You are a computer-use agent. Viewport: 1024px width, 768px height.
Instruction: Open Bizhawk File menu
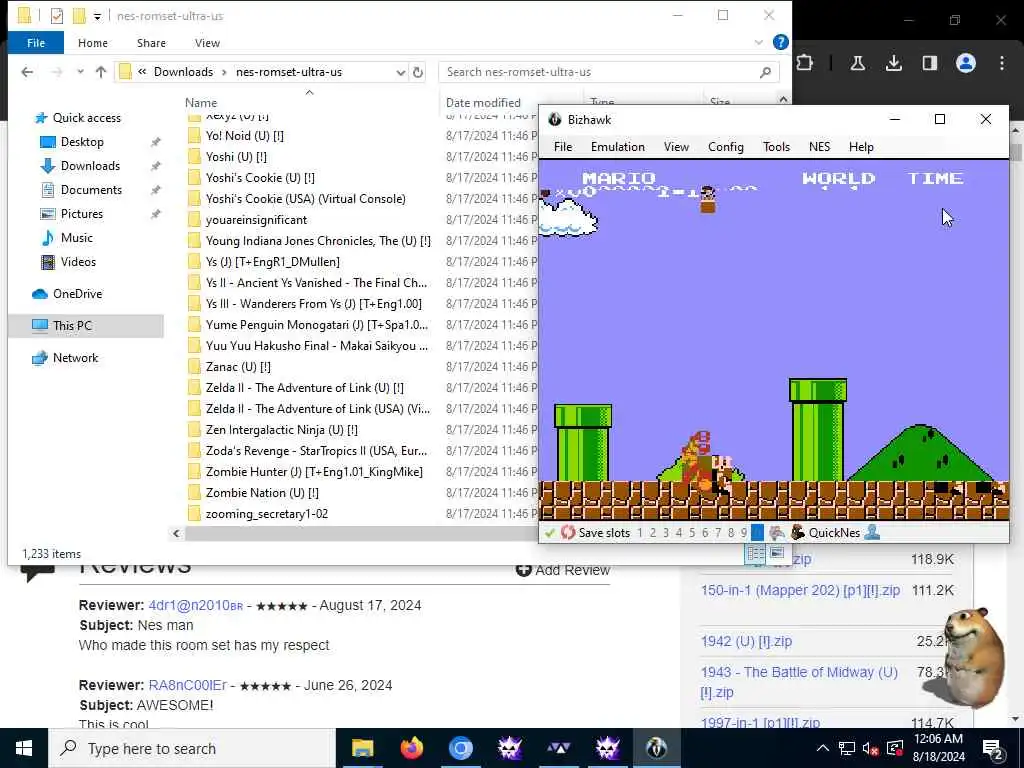tap(562, 147)
